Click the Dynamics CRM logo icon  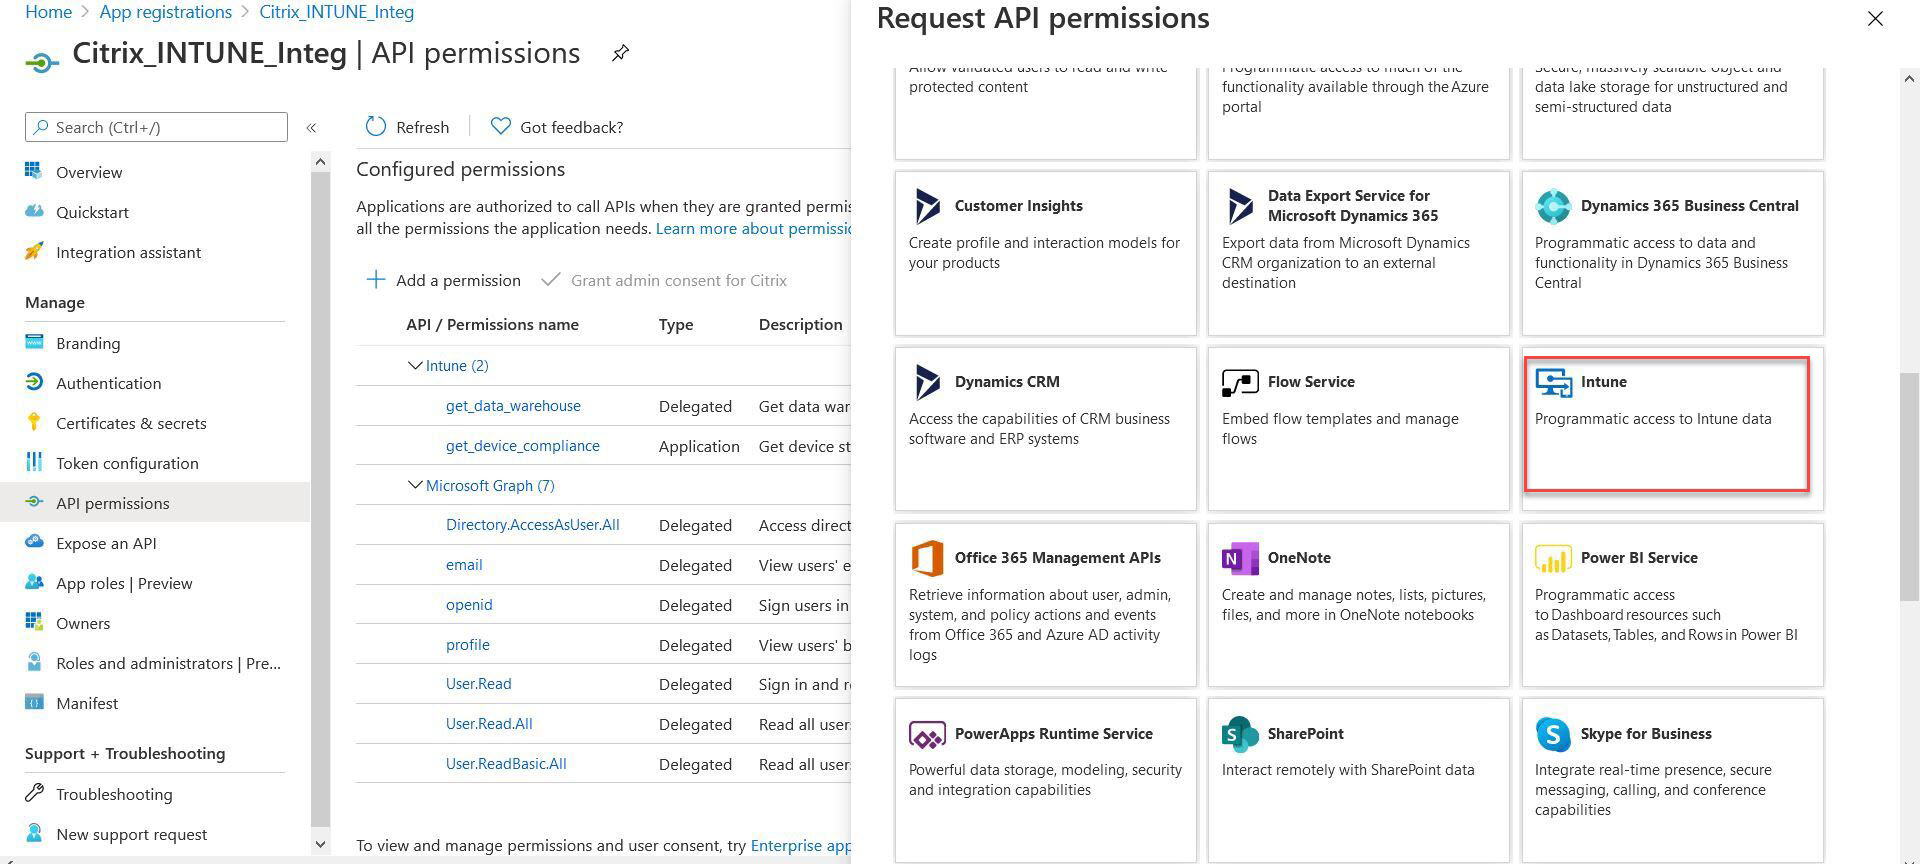[x=927, y=382]
